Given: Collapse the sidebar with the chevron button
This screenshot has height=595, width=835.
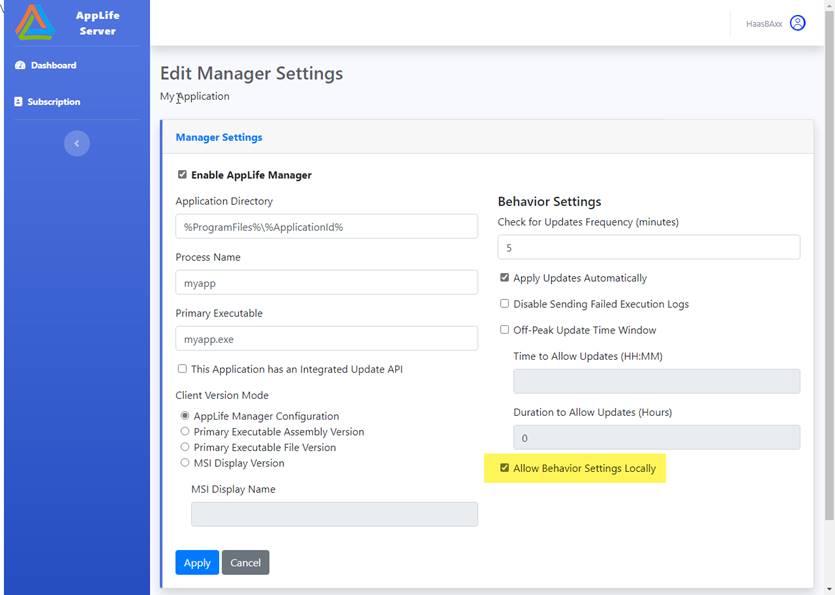Looking at the screenshot, I should [77, 143].
